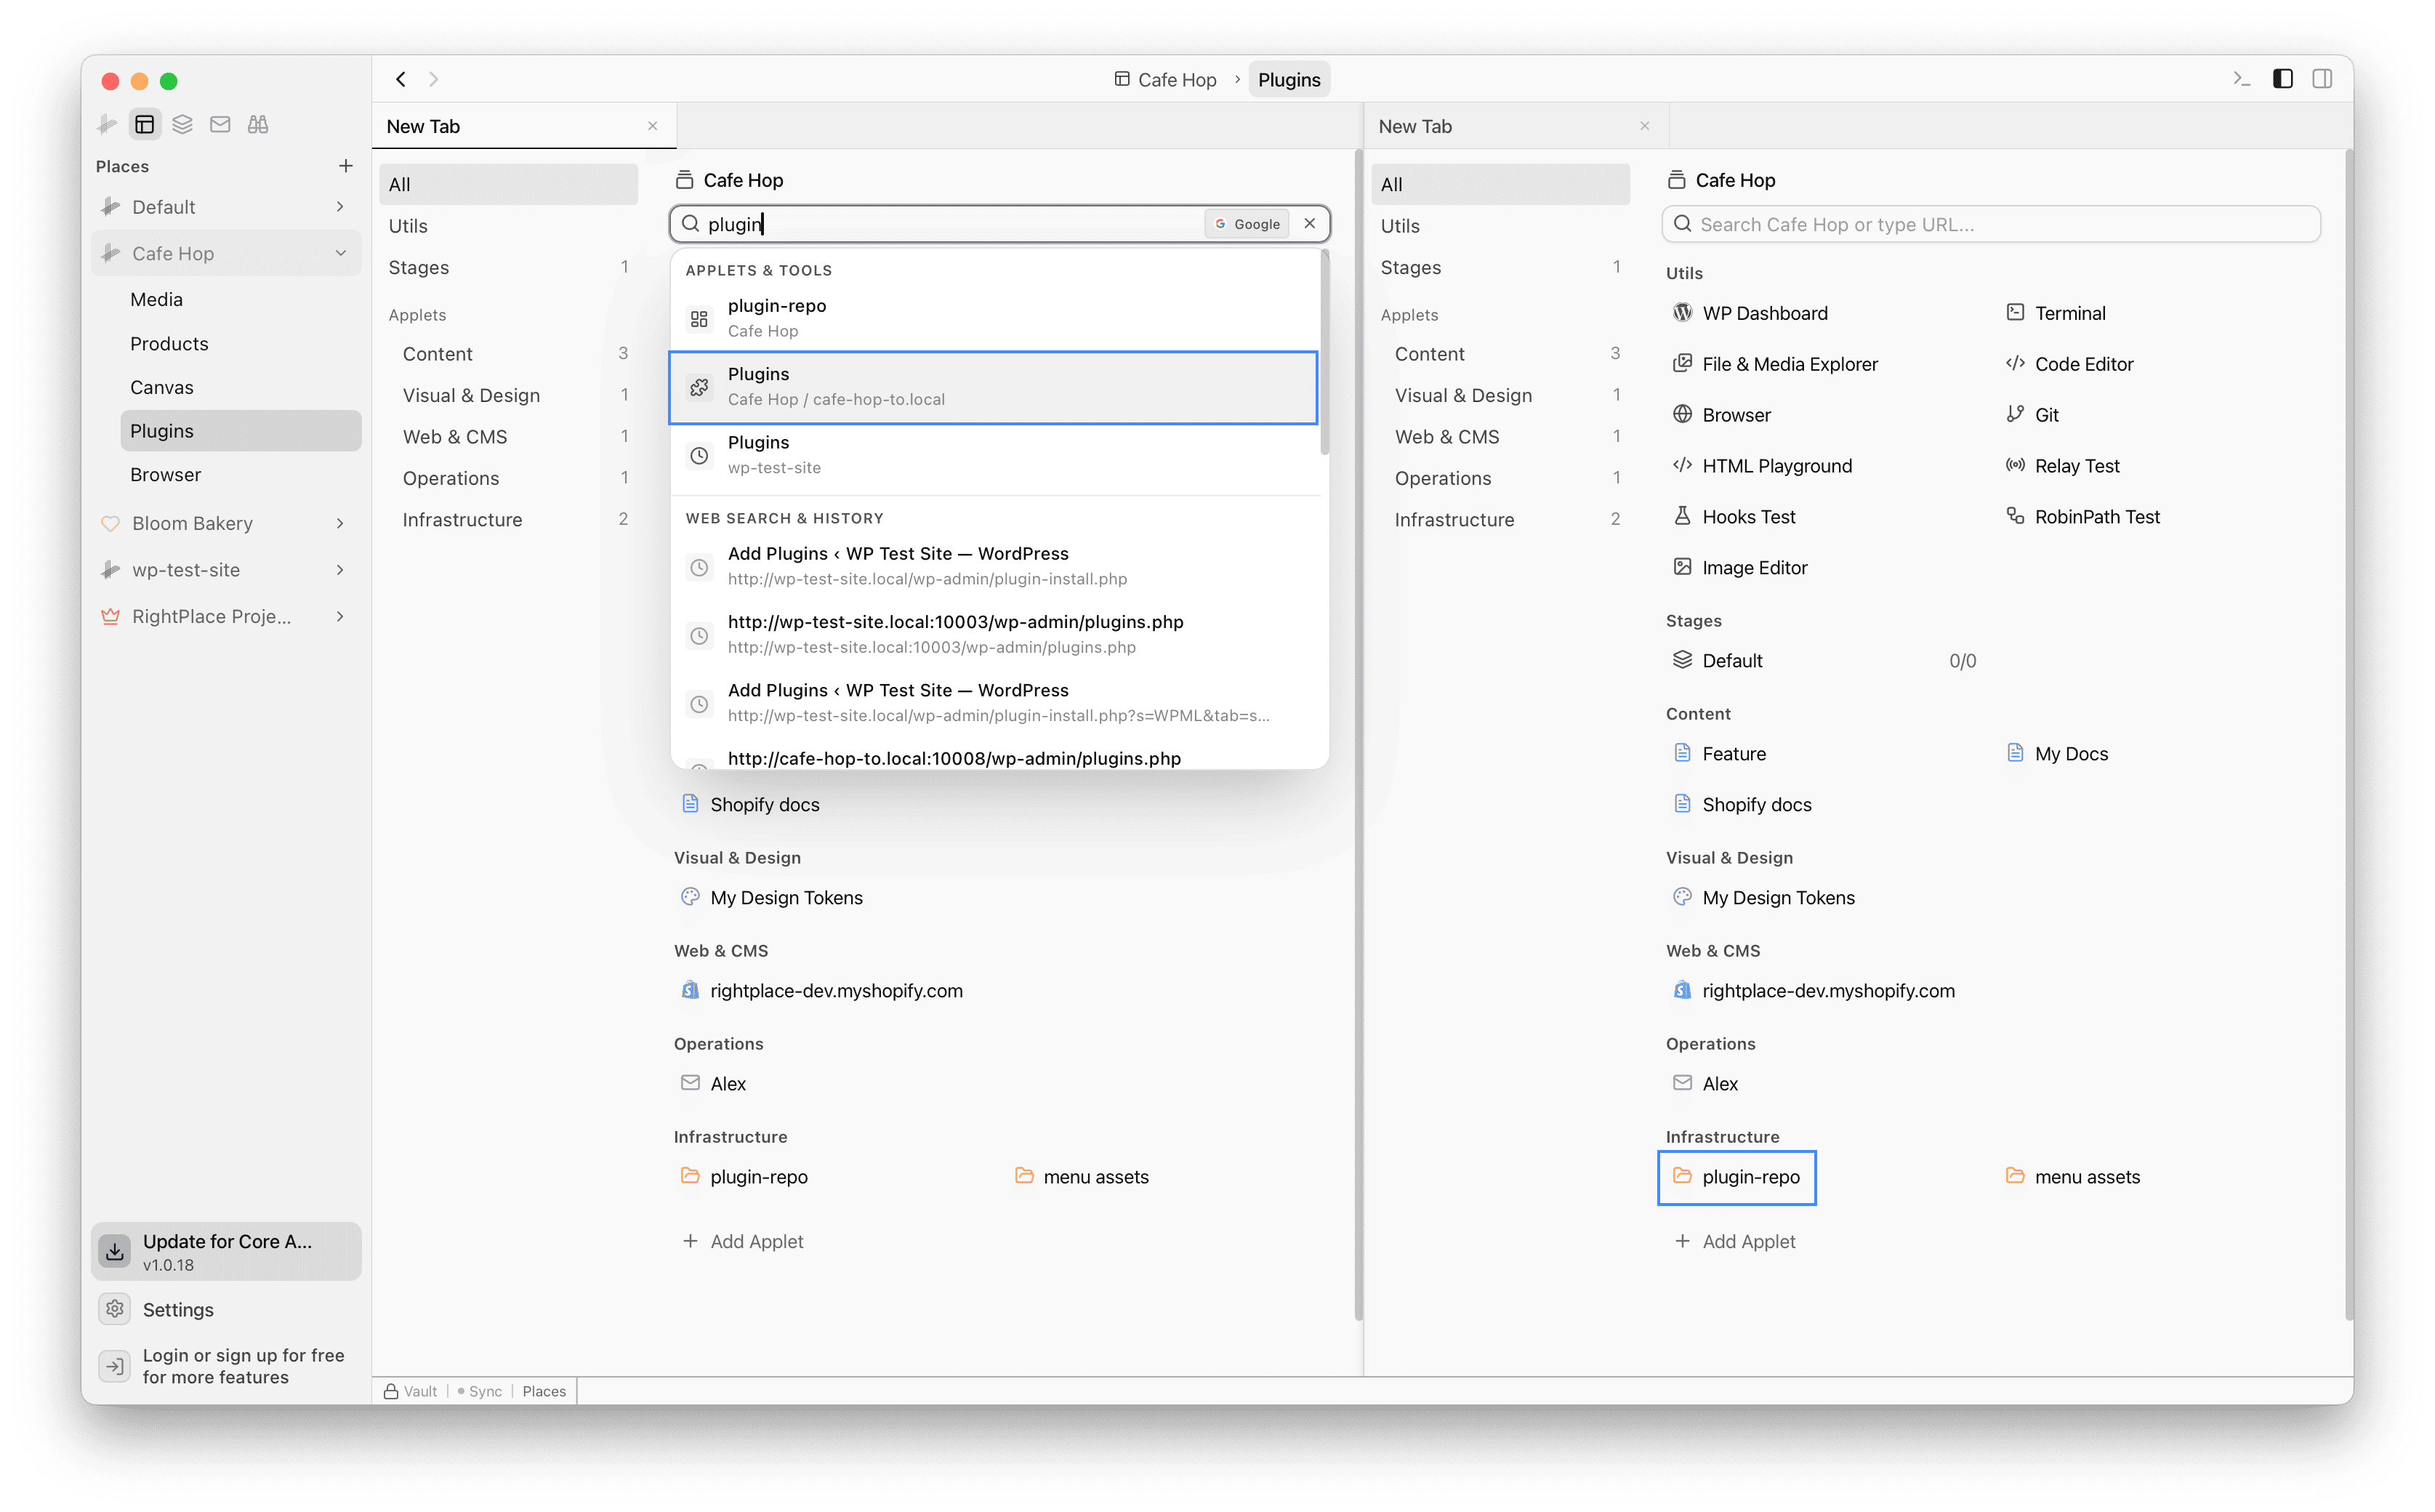
Task: Close the left New Tab
Action: 652,126
